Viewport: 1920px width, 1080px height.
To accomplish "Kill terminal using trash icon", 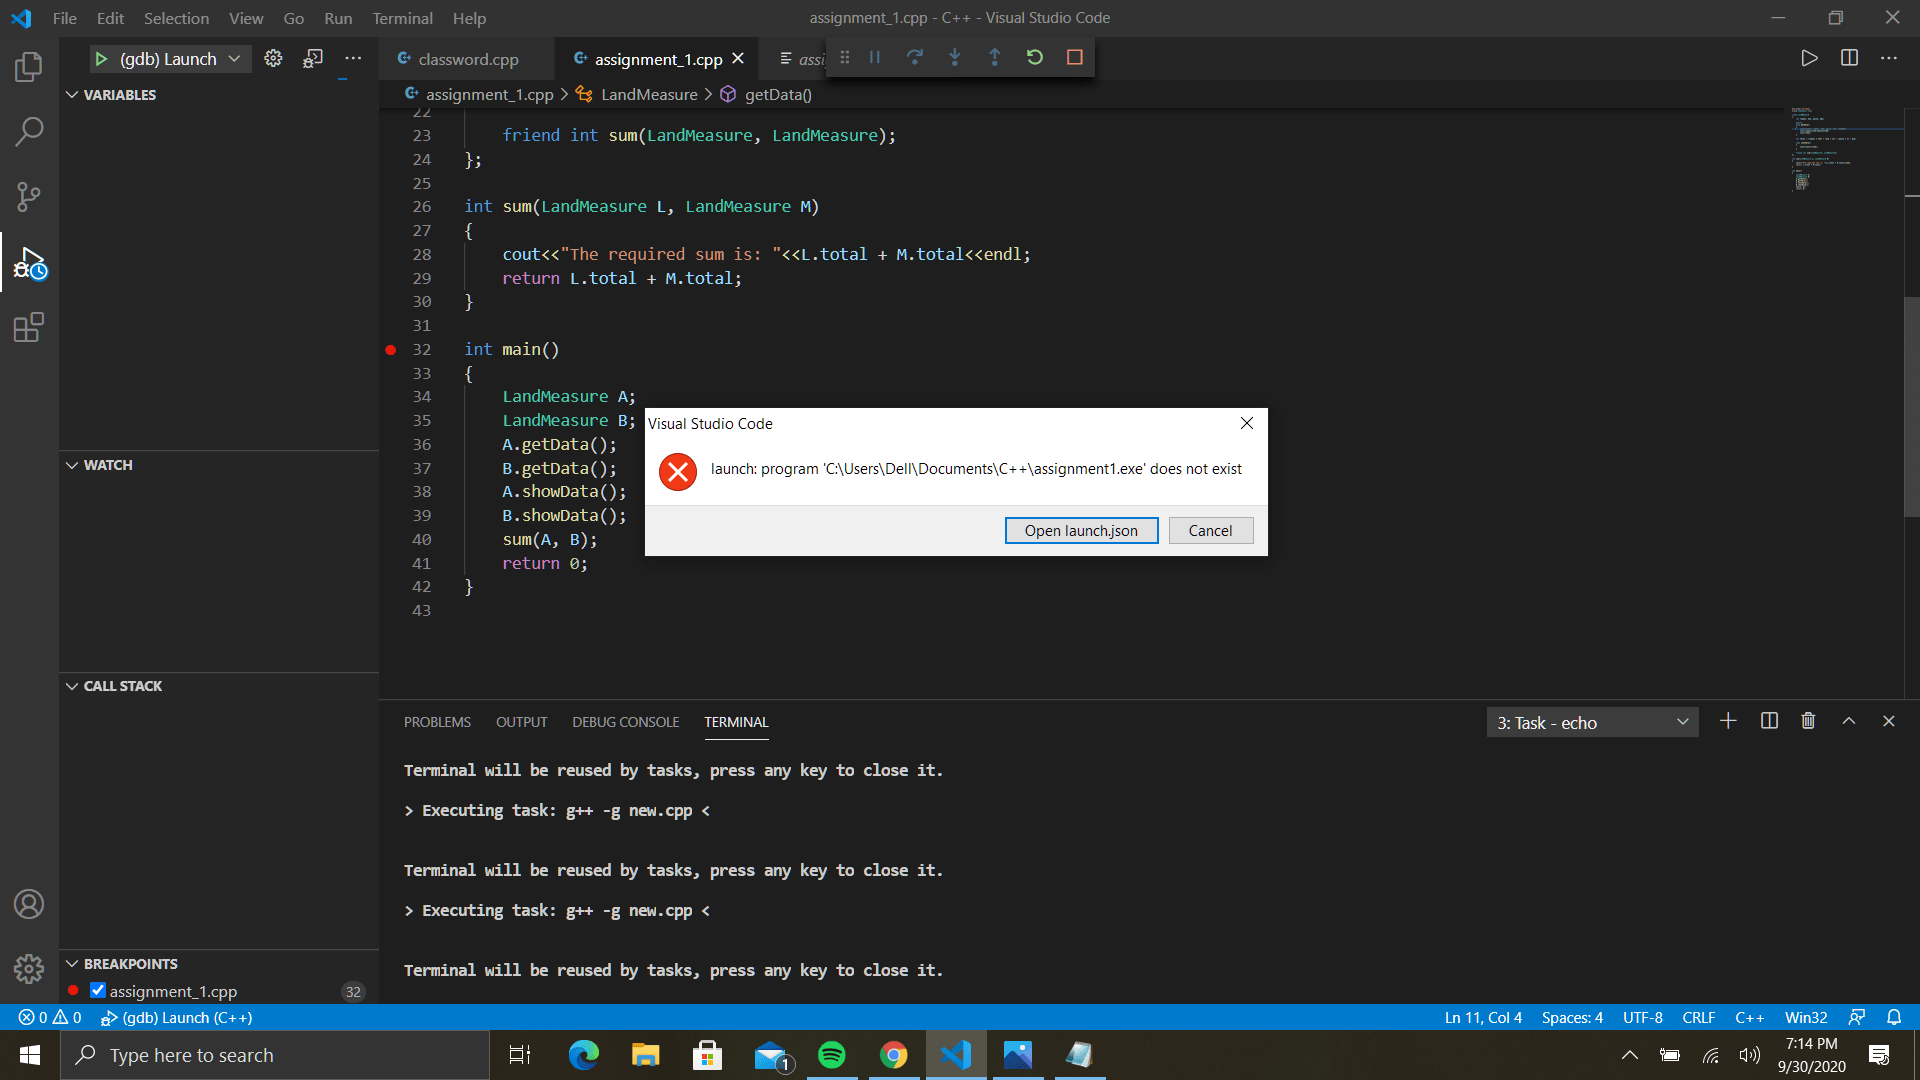I will (x=1808, y=721).
